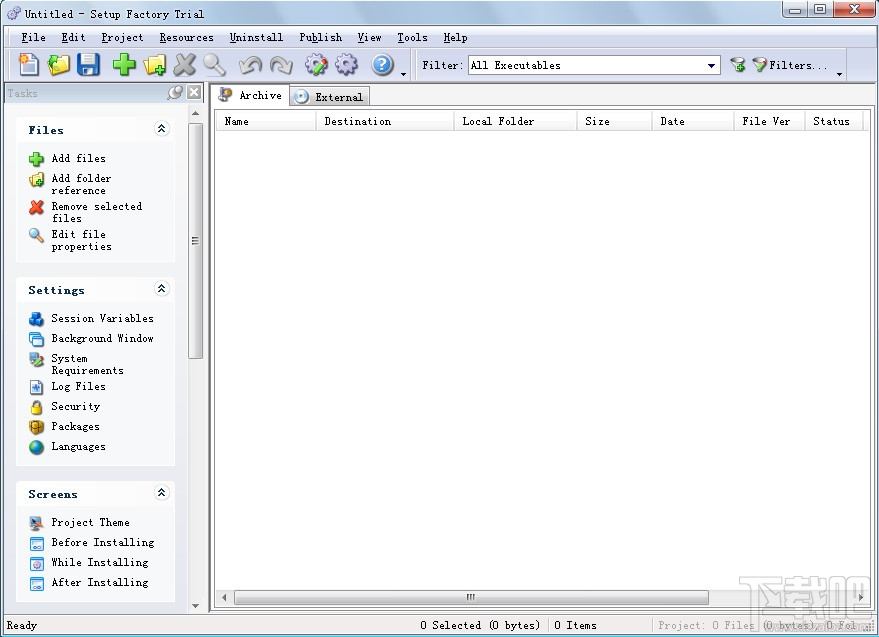Open the filter toolbar options arrow
The width and height of the screenshot is (879, 637).
839,74
